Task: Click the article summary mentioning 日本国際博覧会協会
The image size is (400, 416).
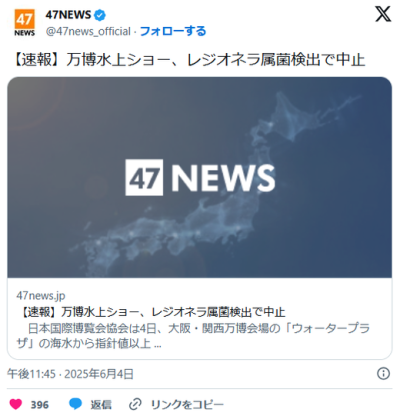Action: [x=193, y=336]
